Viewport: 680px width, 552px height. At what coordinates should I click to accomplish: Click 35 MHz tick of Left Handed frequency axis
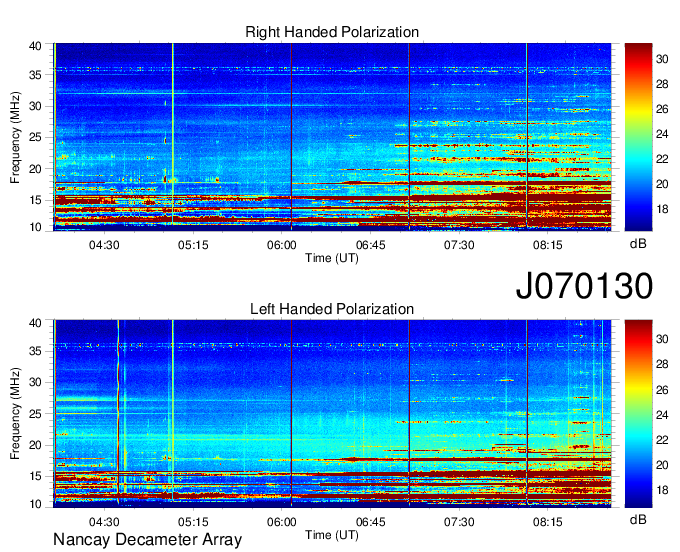[x=35, y=351]
